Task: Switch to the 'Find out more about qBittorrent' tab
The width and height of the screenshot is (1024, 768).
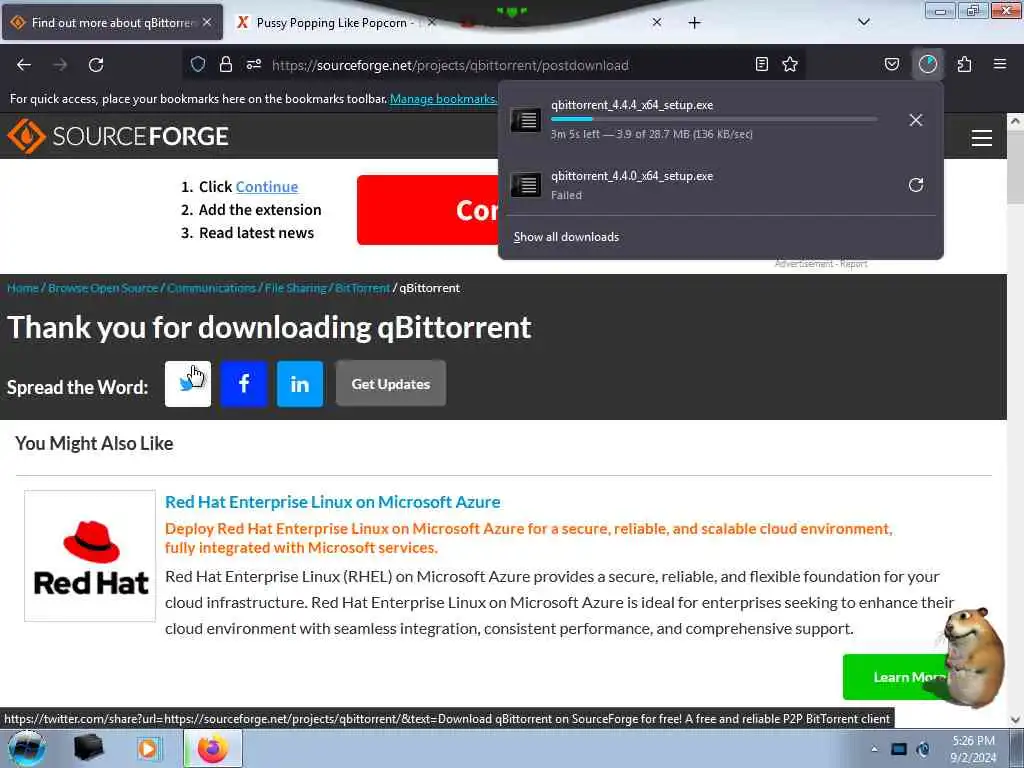Action: (x=112, y=22)
